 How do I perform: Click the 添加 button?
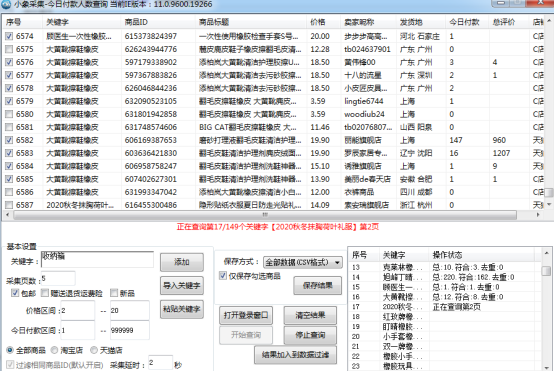pos(182,262)
